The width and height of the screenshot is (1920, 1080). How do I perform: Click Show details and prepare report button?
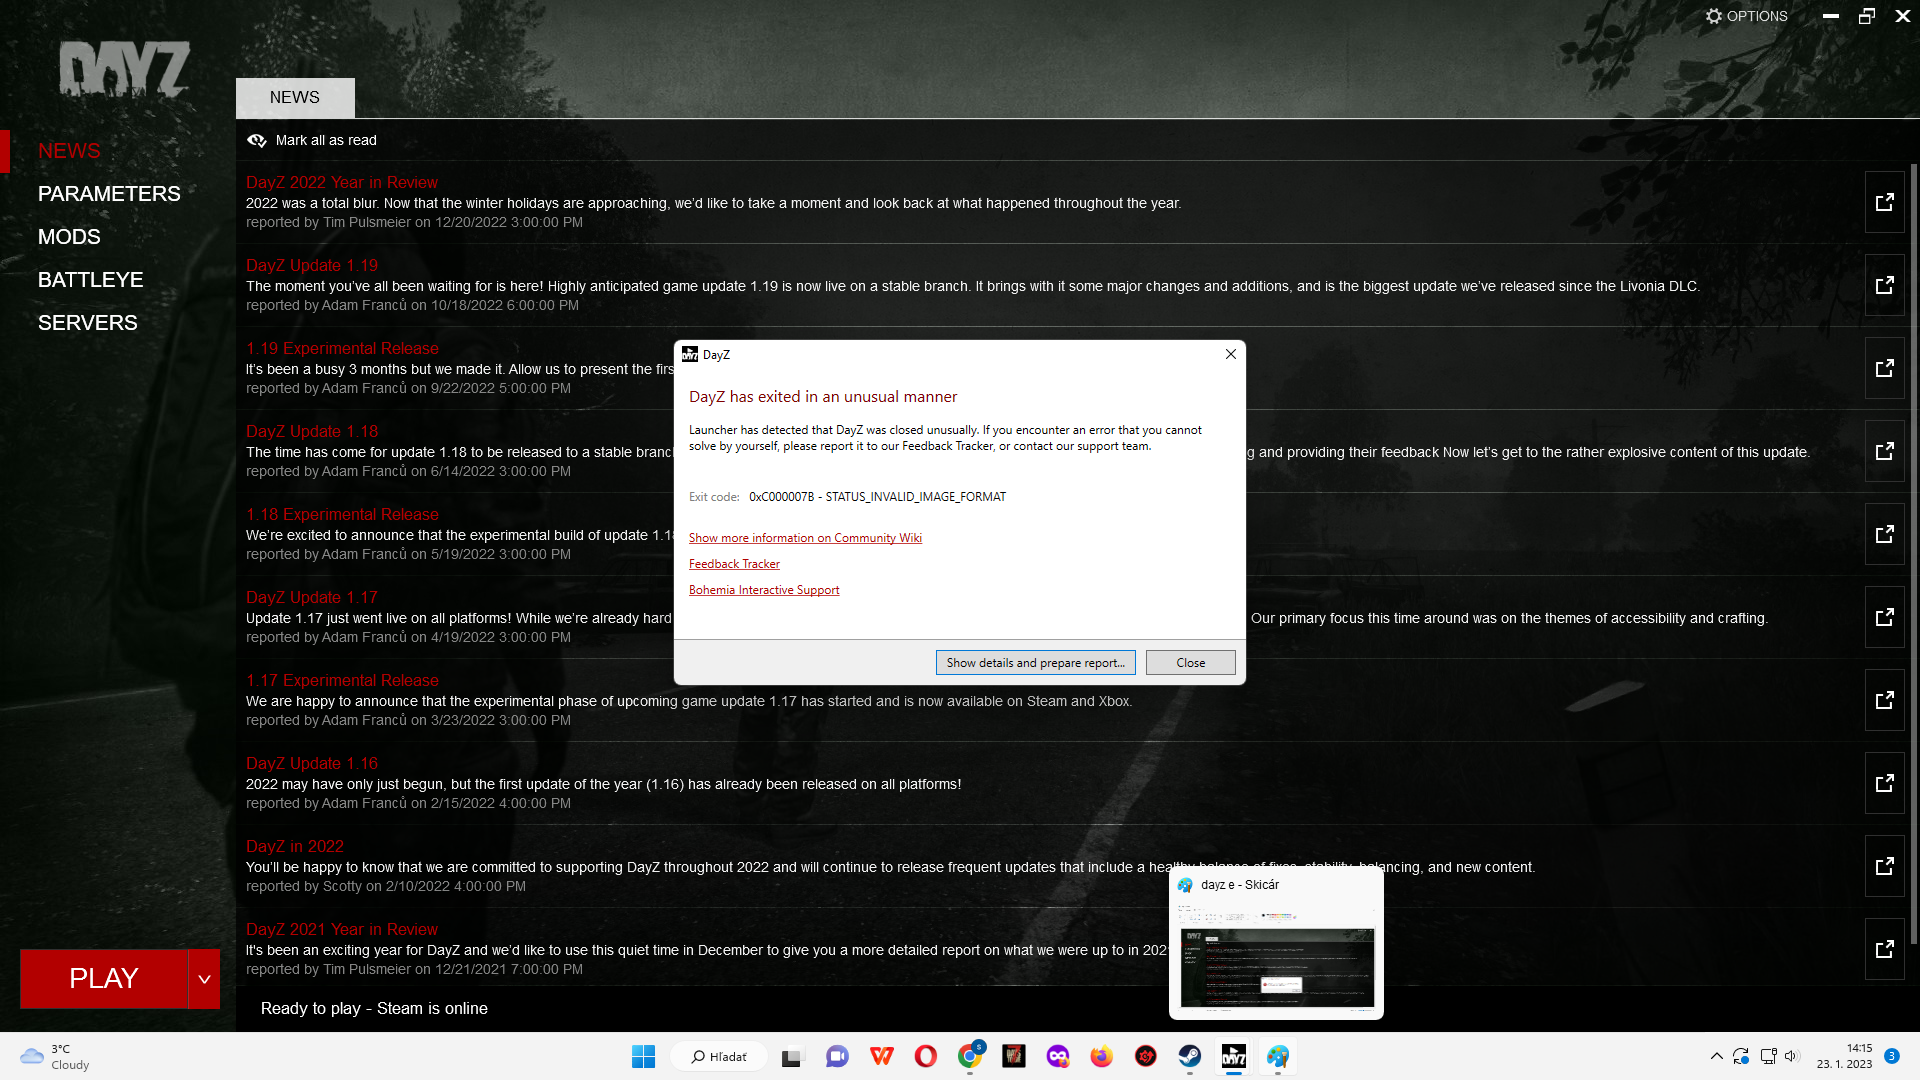click(1035, 663)
